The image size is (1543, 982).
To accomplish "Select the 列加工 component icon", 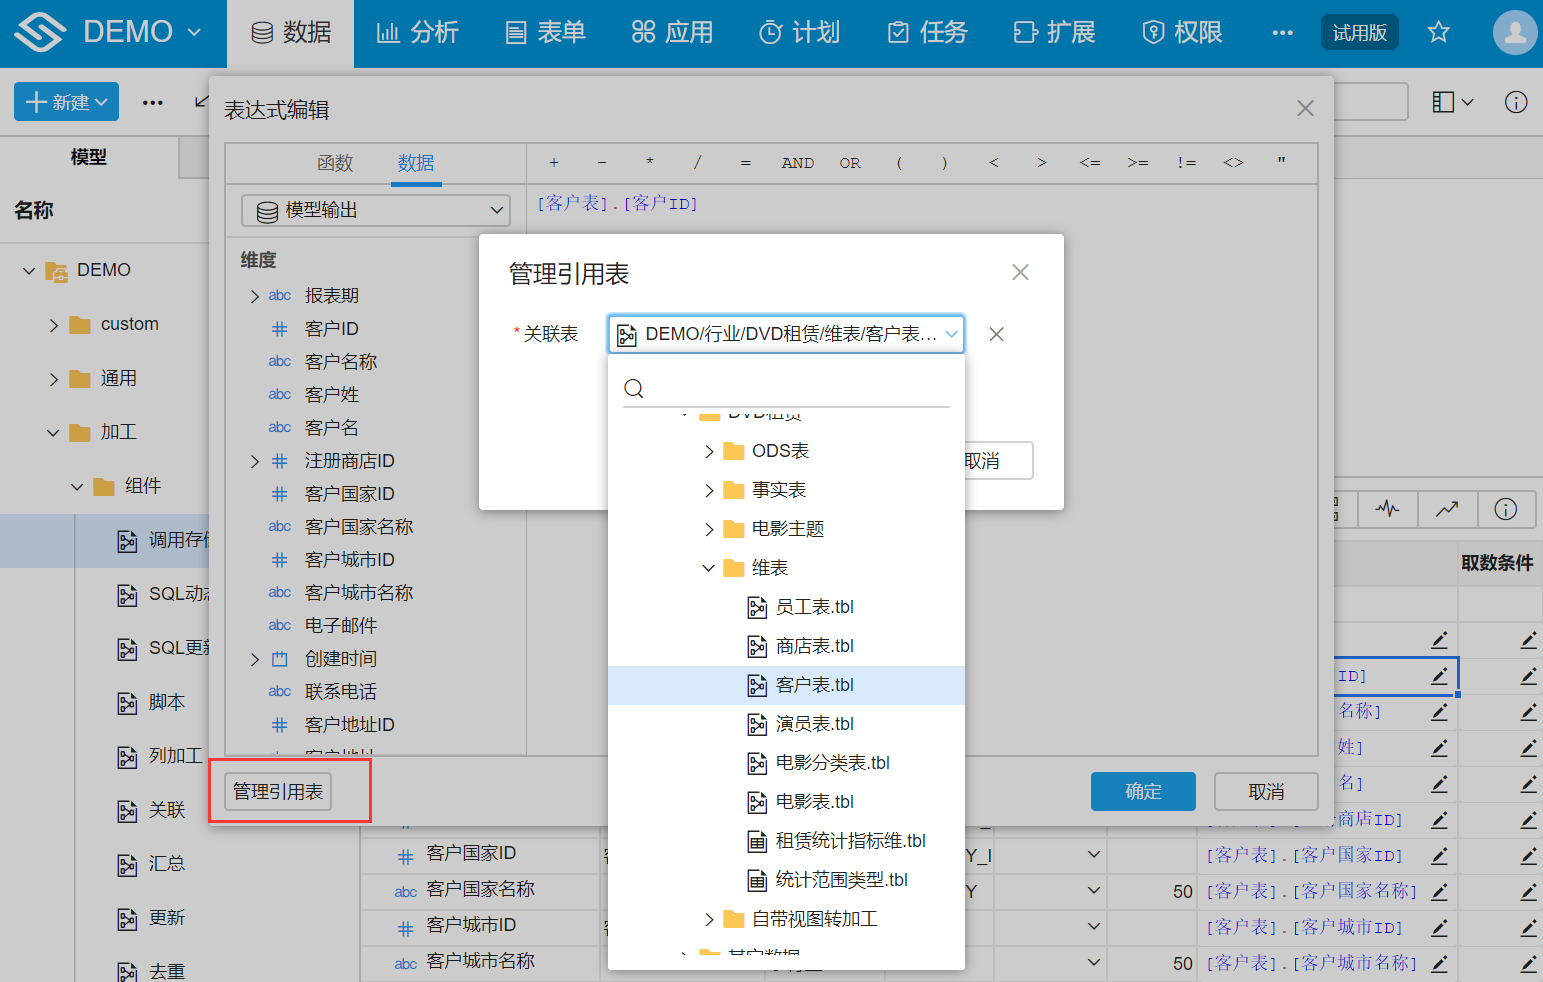I will click(128, 756).
